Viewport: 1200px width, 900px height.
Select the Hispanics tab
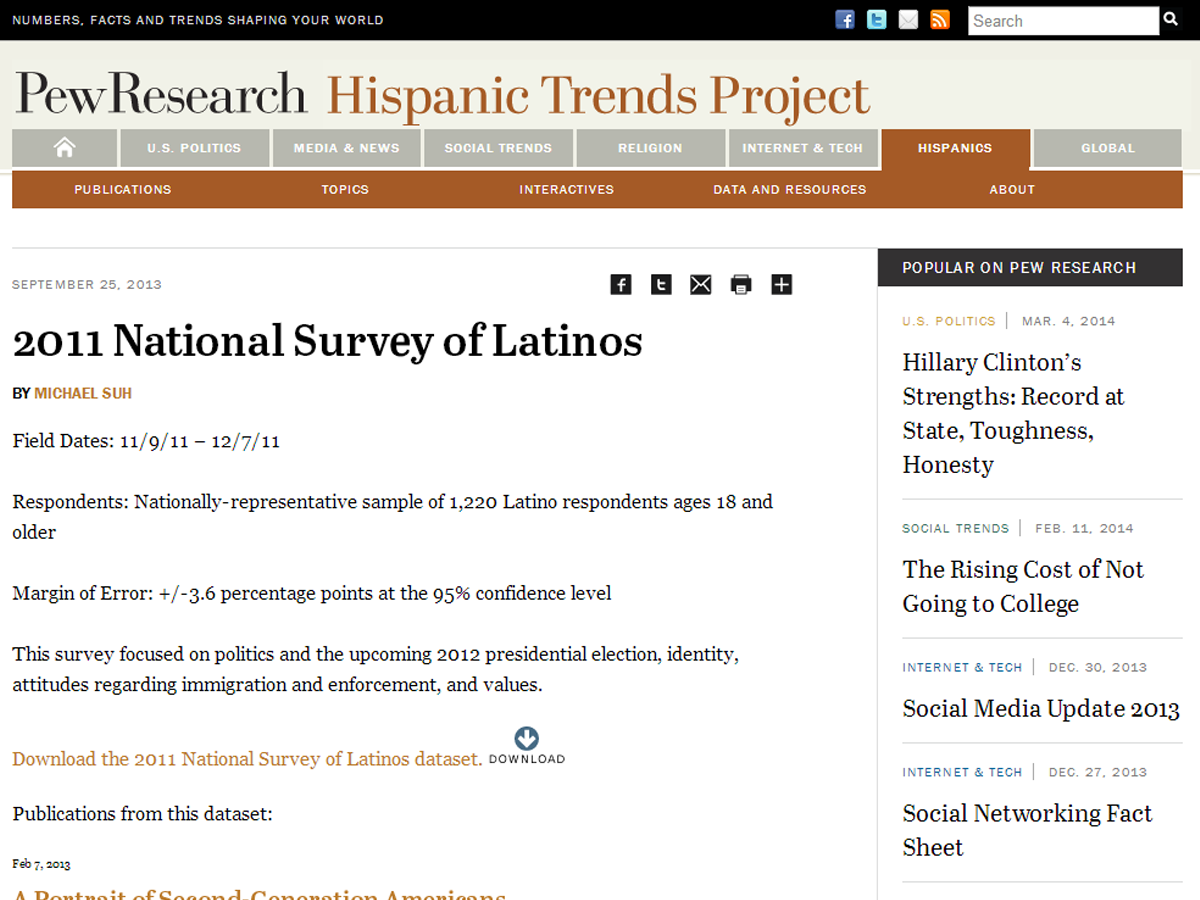coord(955,149)
